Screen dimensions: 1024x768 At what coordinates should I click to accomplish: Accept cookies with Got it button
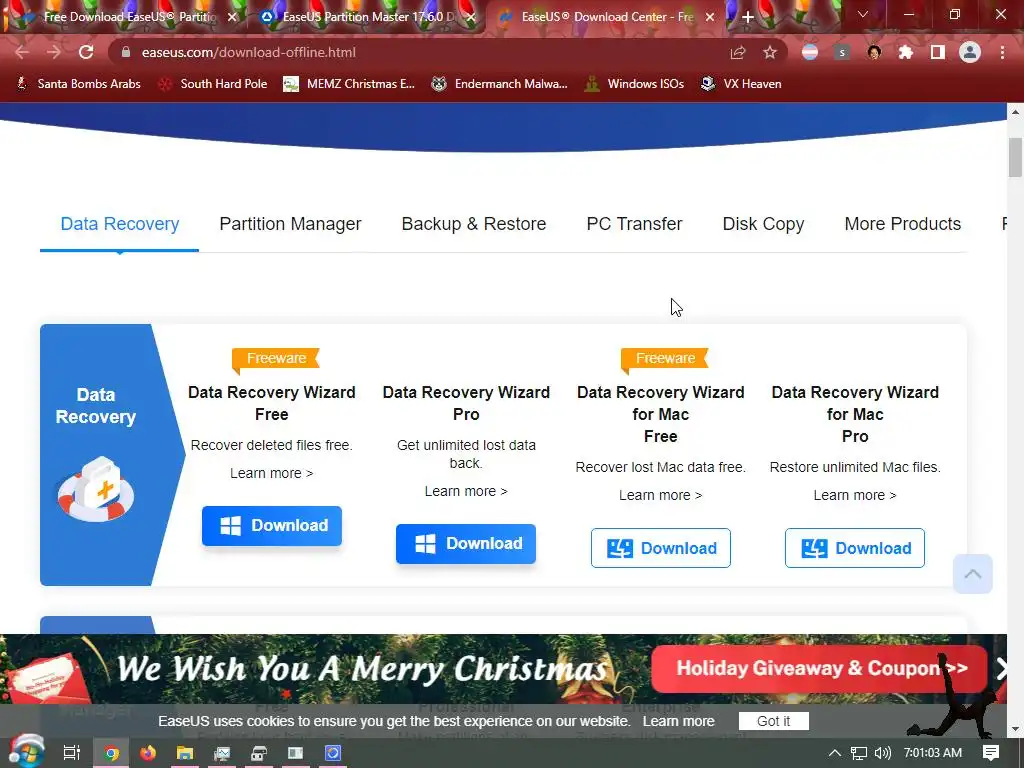click(x=773, y=721)
